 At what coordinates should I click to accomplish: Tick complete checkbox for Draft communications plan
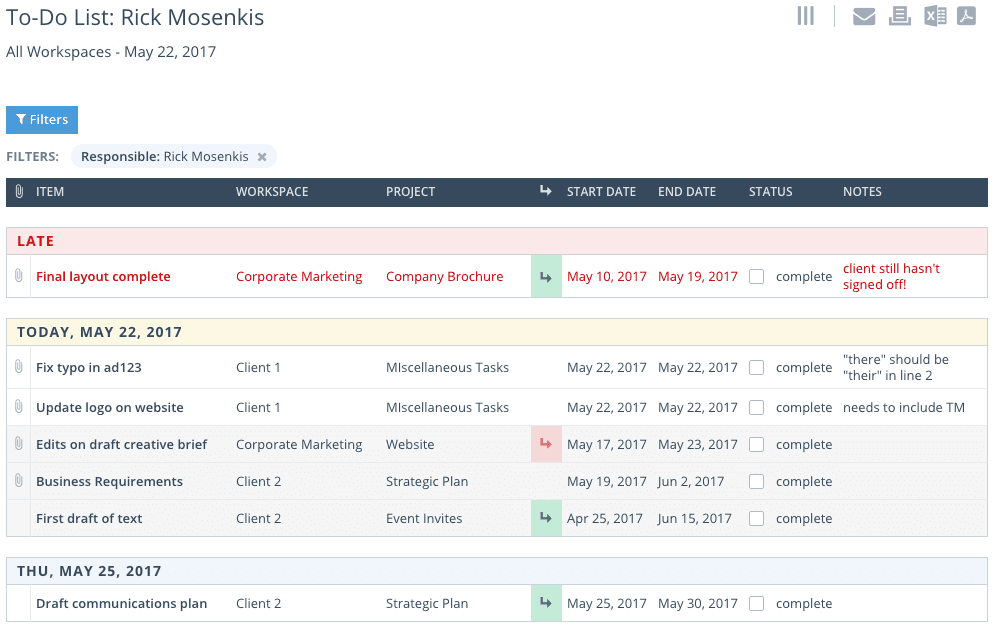tap(757, 604)
